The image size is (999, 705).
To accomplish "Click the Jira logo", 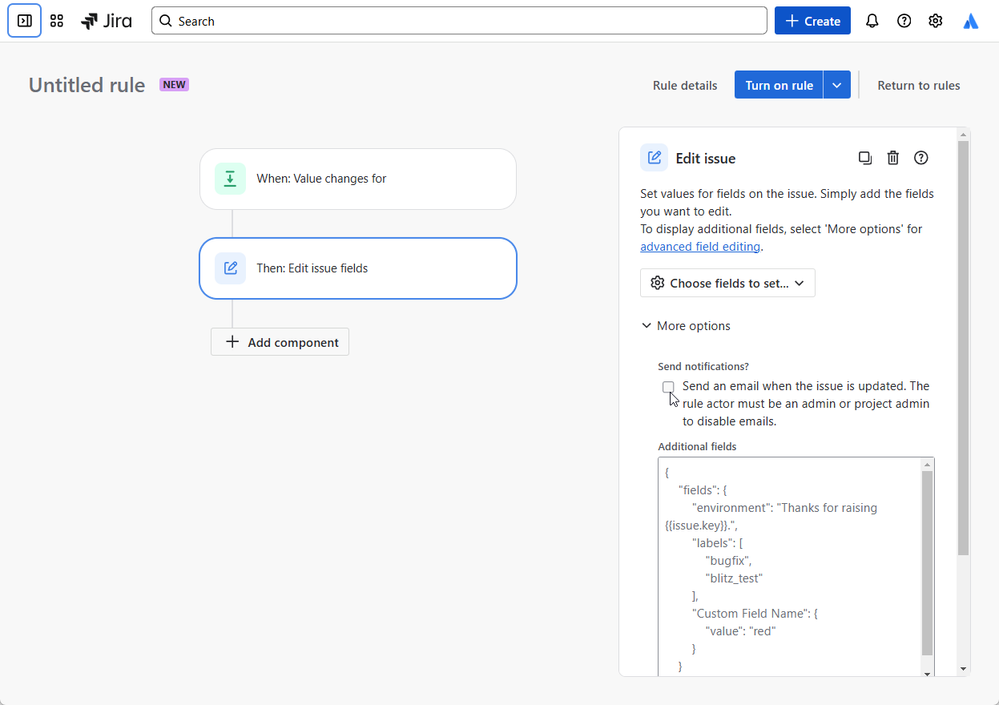I will [x=106, y=21].
